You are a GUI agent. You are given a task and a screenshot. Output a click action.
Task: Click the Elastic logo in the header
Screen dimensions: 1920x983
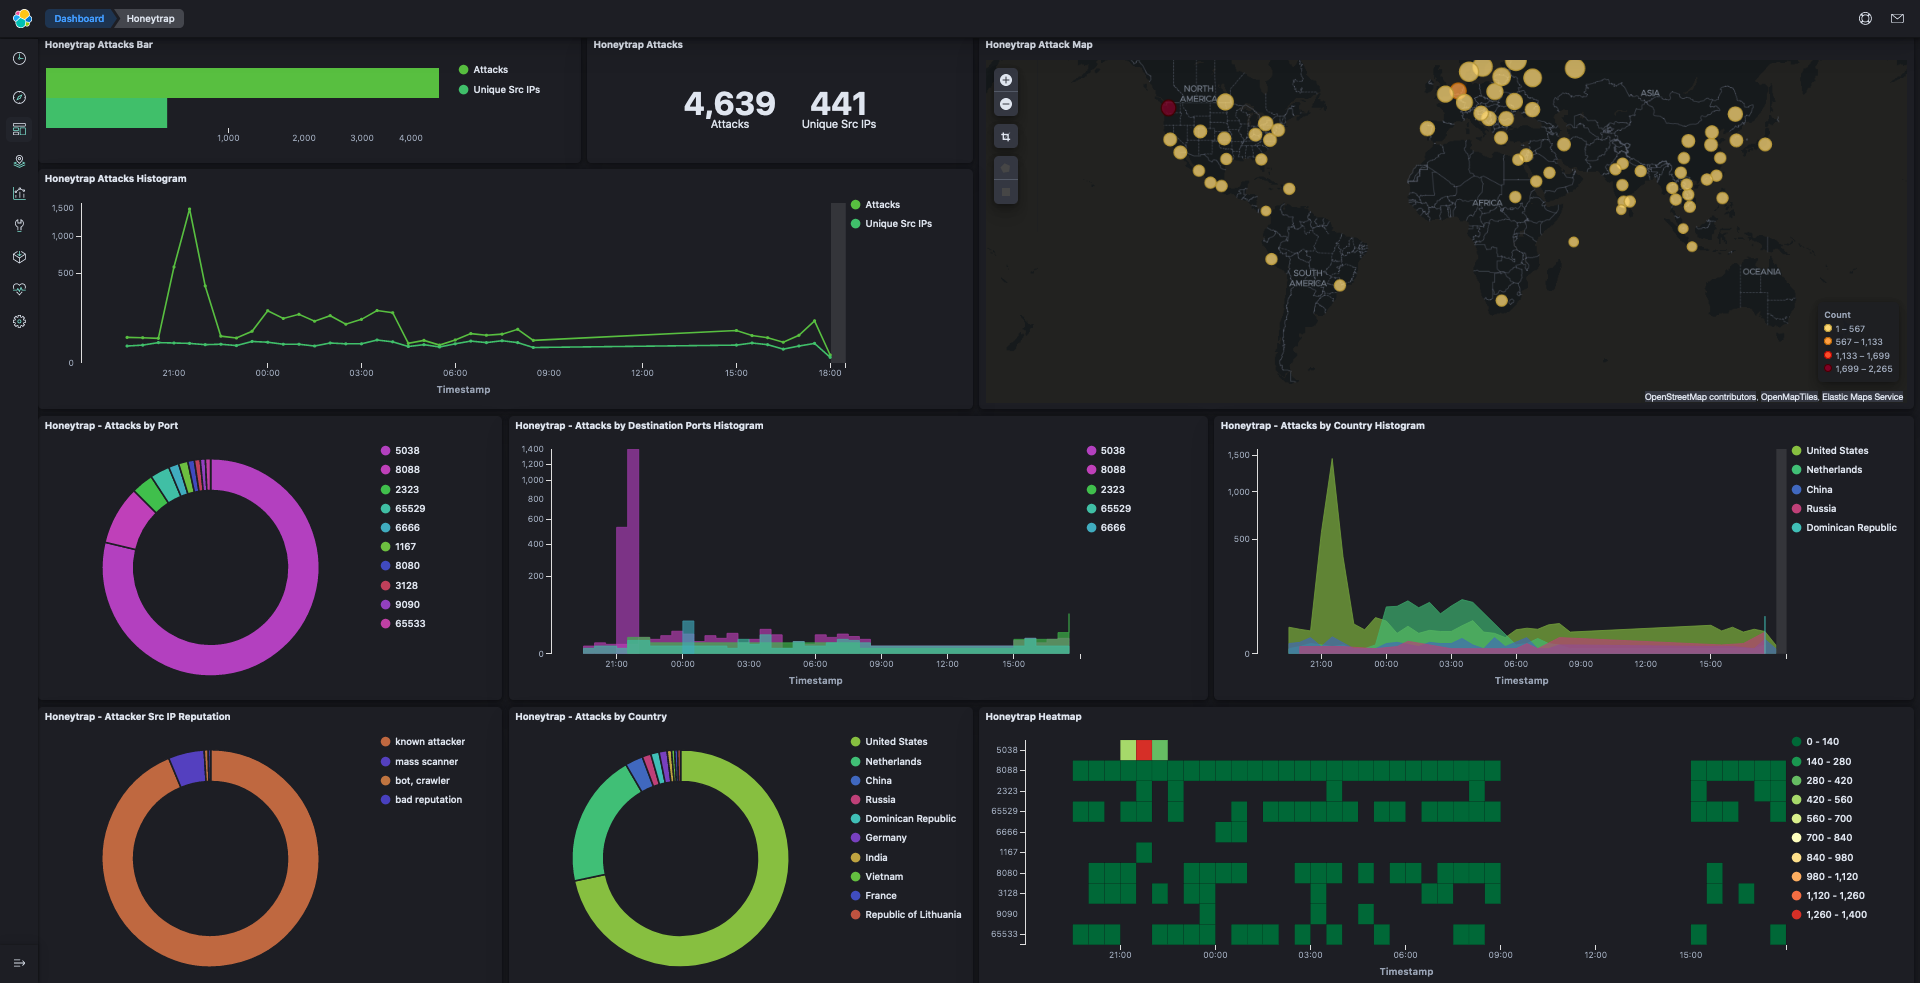[22, 18]
